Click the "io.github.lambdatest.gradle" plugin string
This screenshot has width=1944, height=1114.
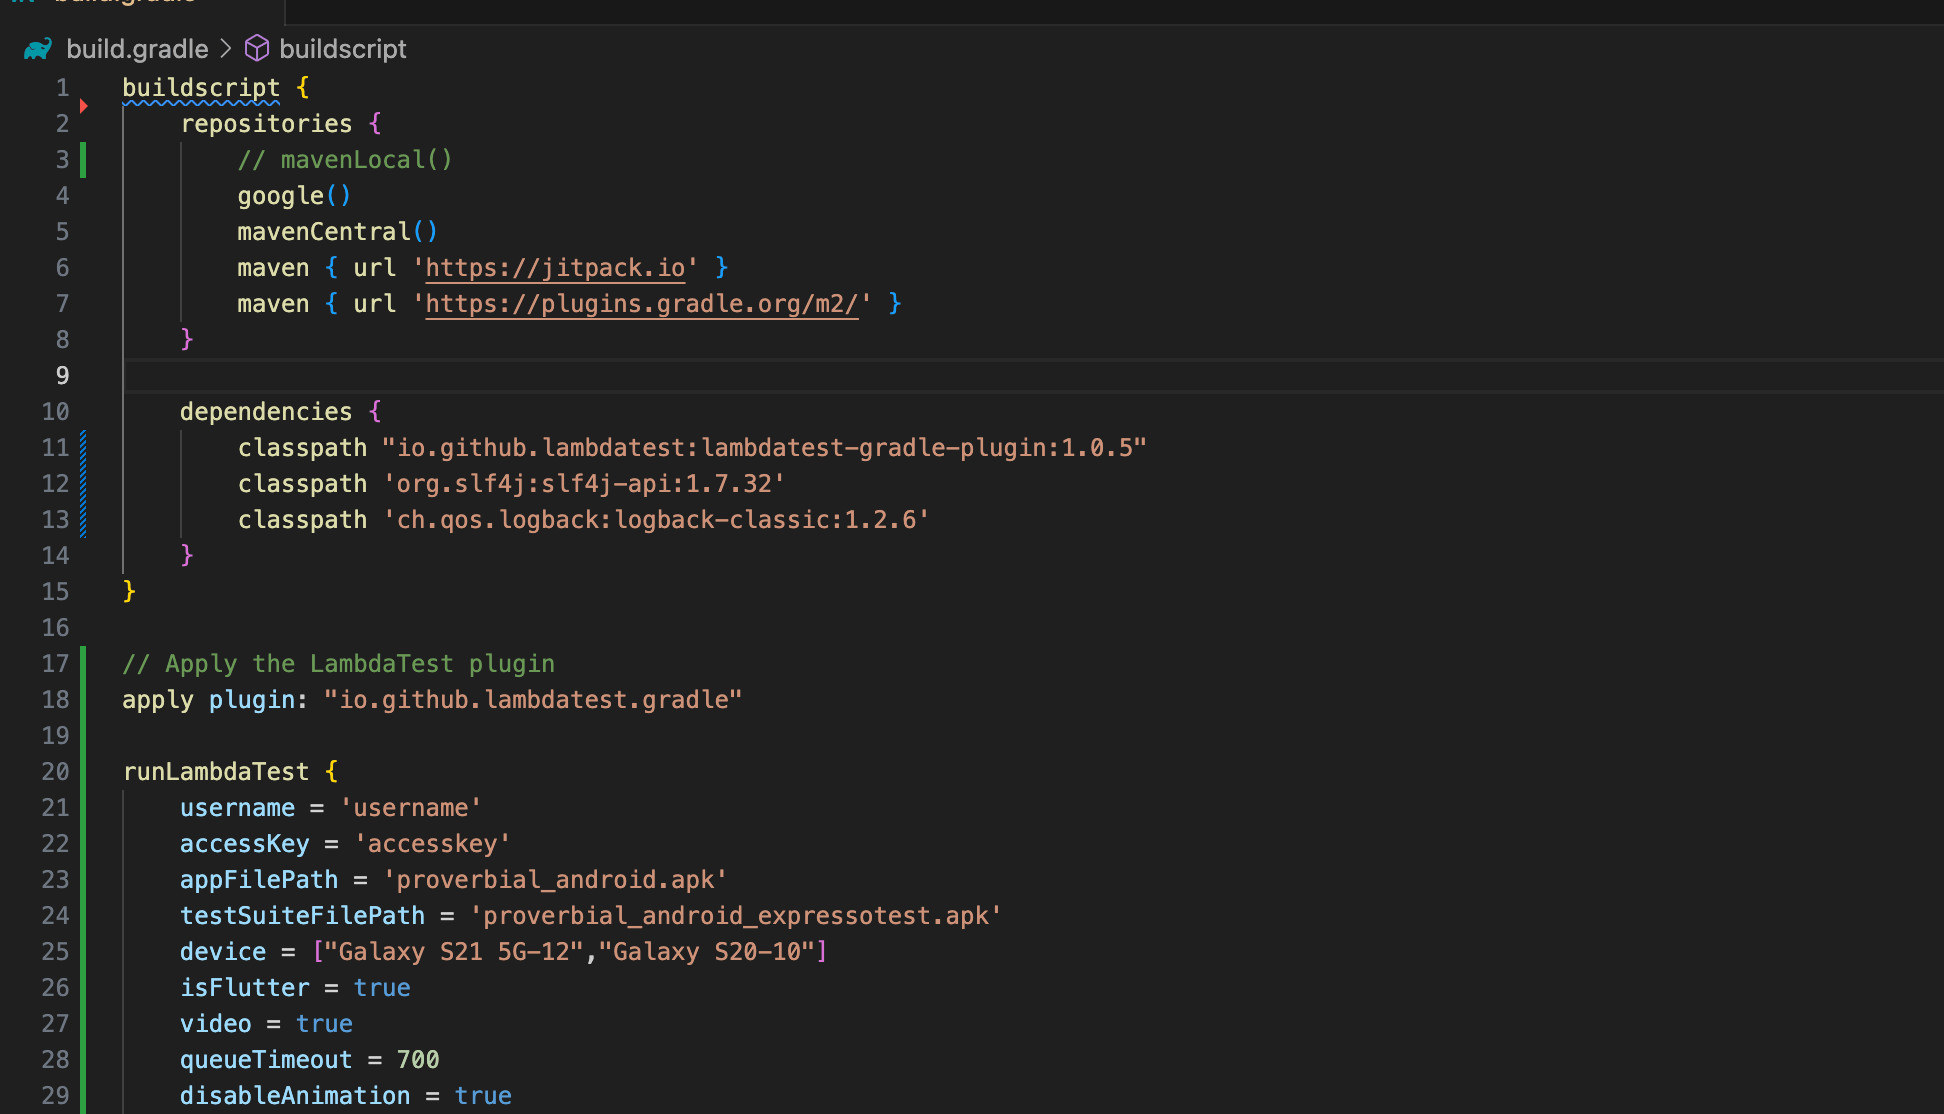coord(533,700)
